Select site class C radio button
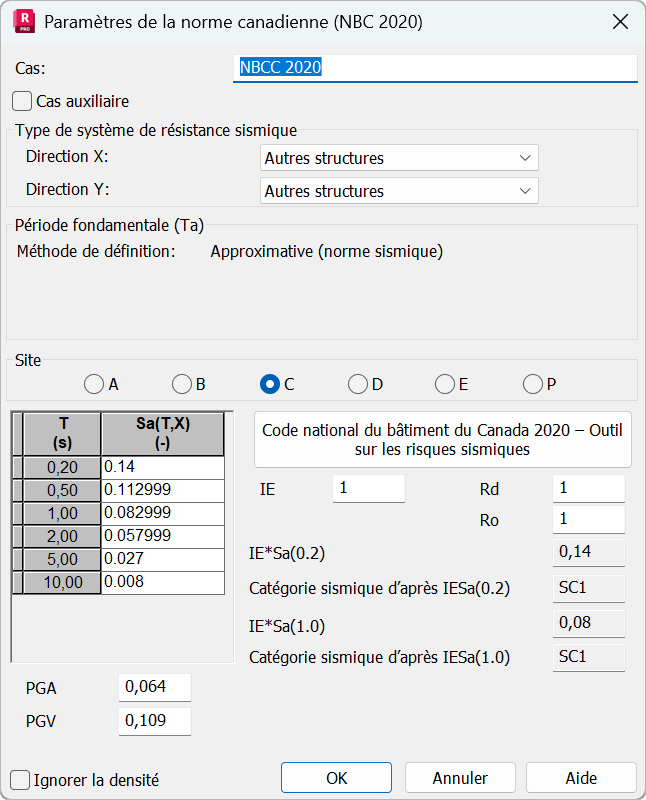This screenshot has height=800, width=646. [x=270, y=384]
